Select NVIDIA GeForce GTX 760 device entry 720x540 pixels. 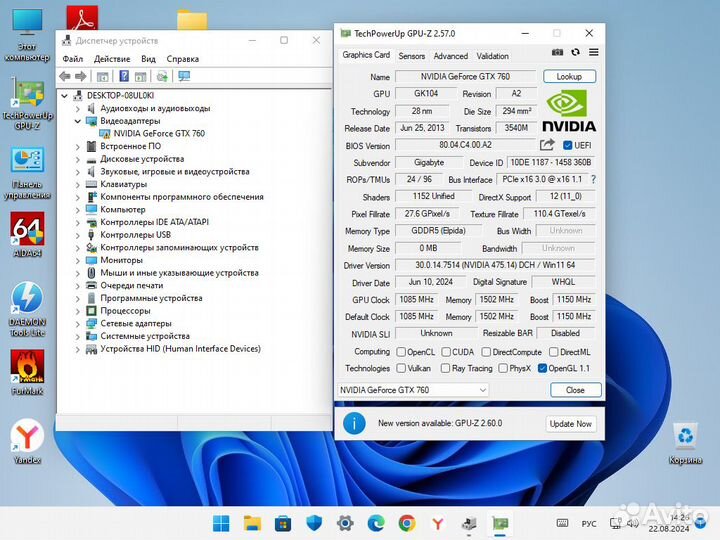click(x=159, y=134)
